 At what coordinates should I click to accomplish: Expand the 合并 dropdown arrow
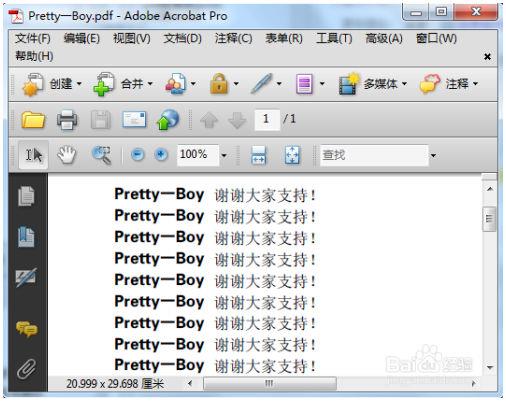(150, 84)
